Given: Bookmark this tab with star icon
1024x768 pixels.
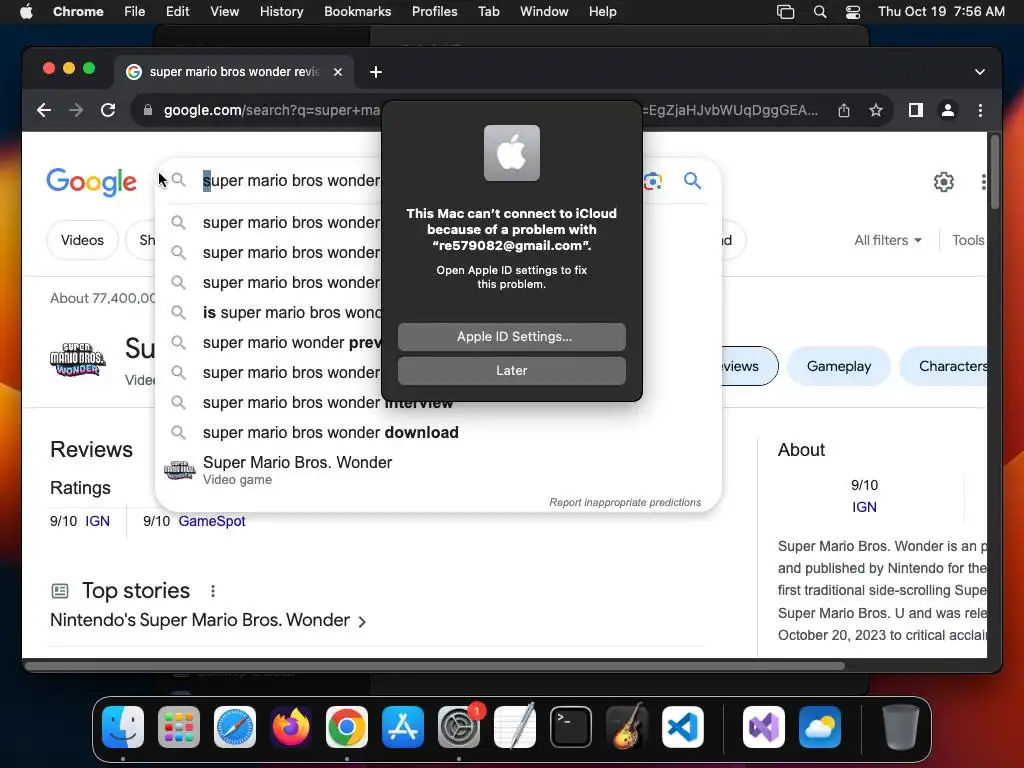Looking at the screenshot, I should pos(876,110).
